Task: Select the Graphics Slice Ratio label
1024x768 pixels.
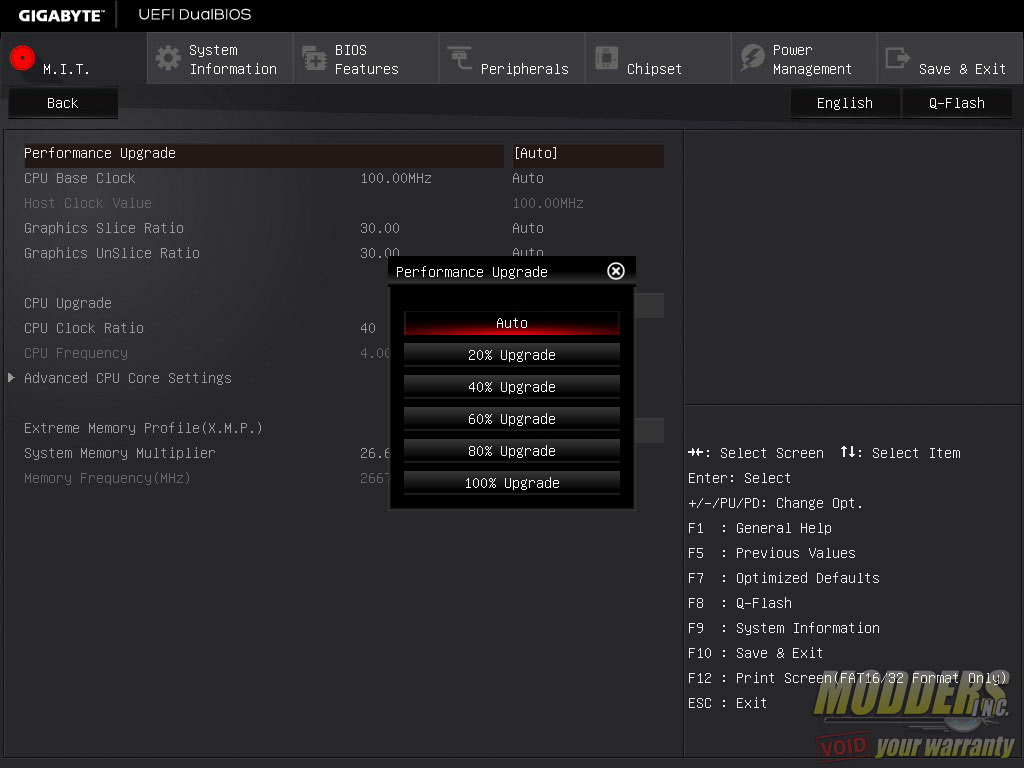Action: tap(104, 228)
